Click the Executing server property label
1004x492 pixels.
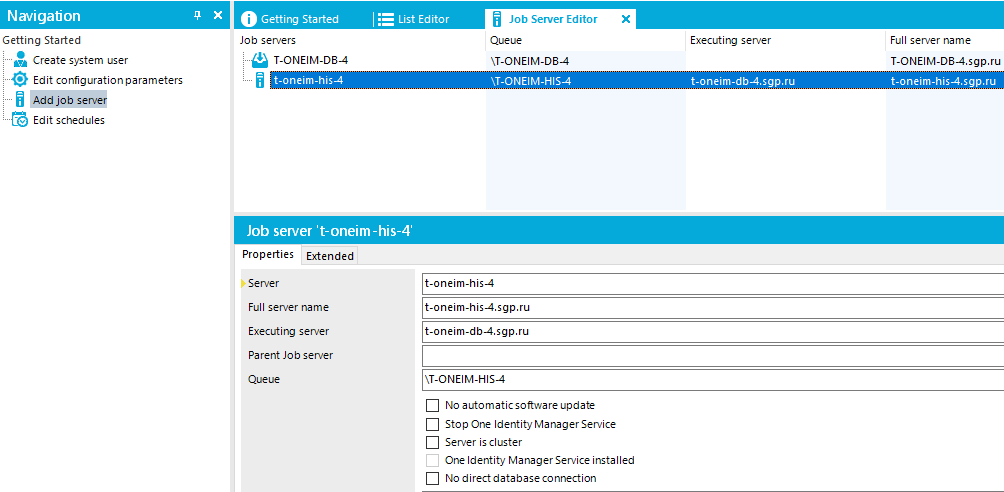(288, 331)
